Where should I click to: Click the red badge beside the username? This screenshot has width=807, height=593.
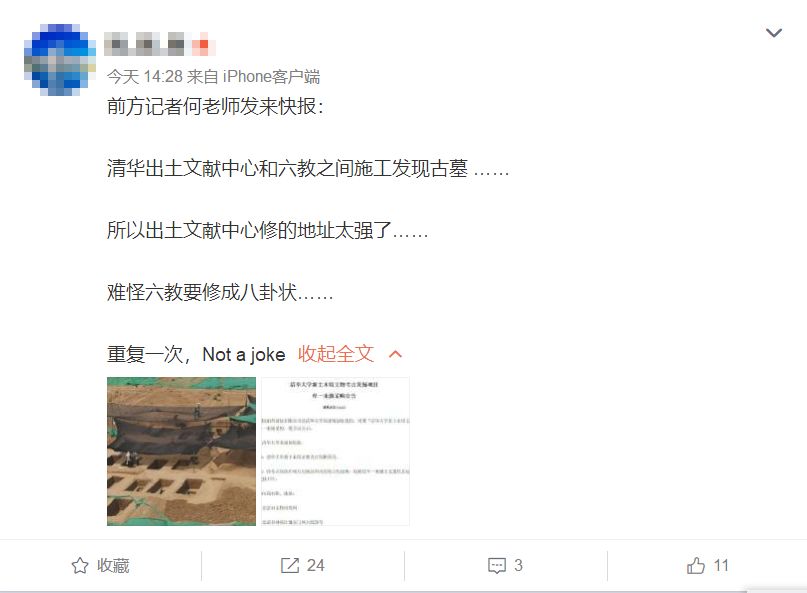[203, 44]
